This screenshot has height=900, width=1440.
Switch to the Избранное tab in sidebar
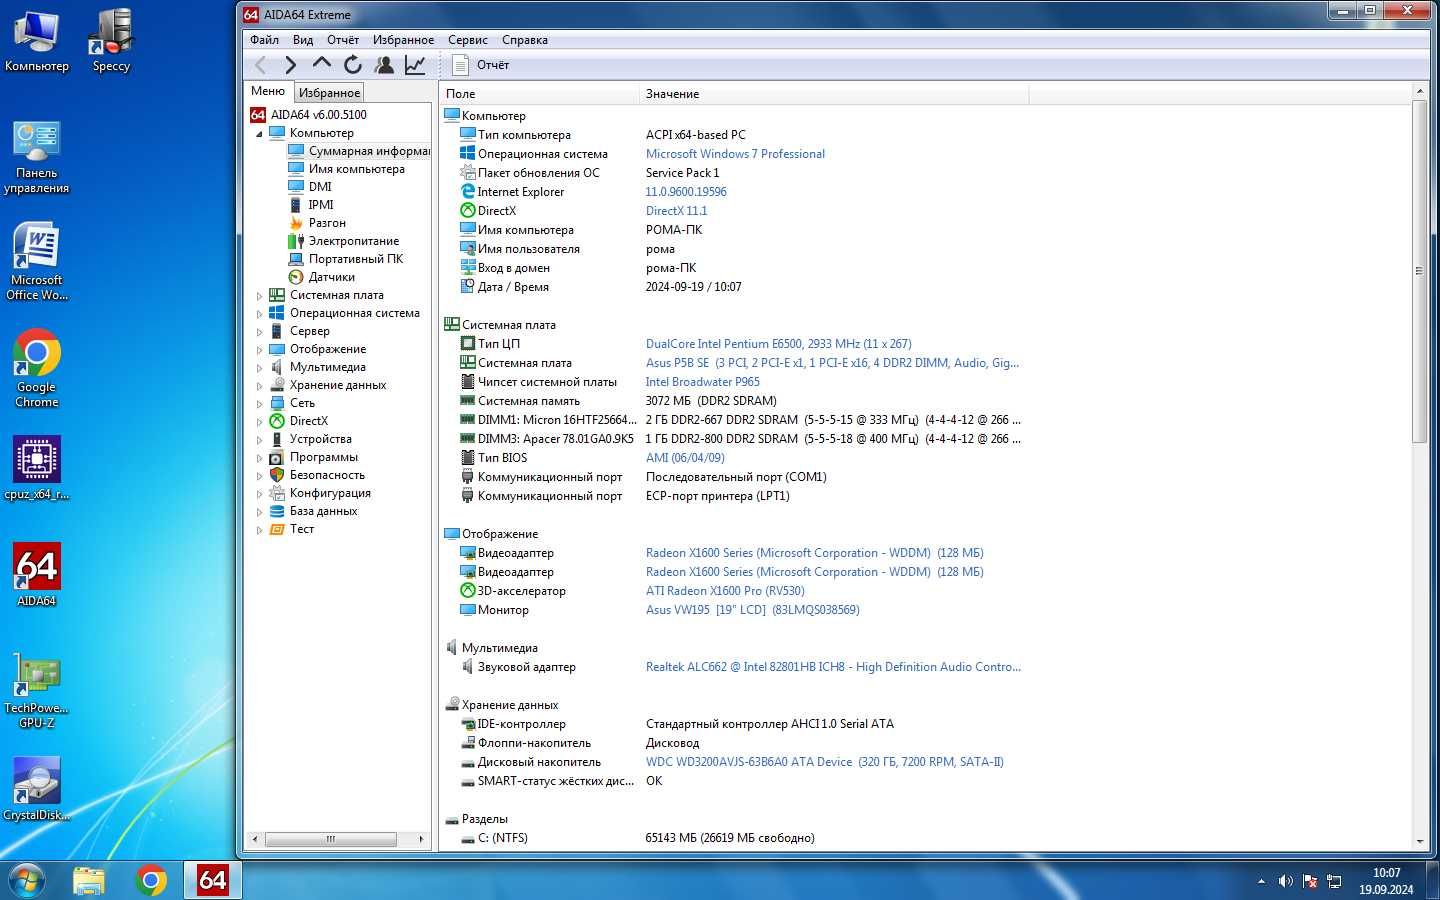coord(329,92)
